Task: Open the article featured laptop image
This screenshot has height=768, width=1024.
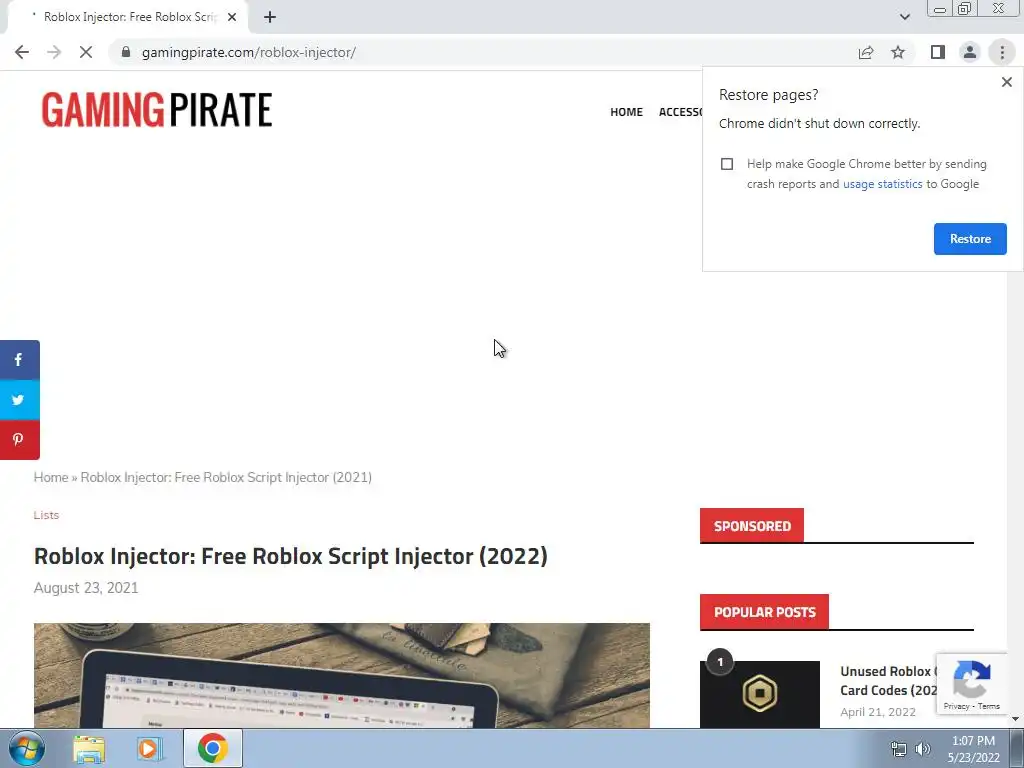Action: point(342,675)
